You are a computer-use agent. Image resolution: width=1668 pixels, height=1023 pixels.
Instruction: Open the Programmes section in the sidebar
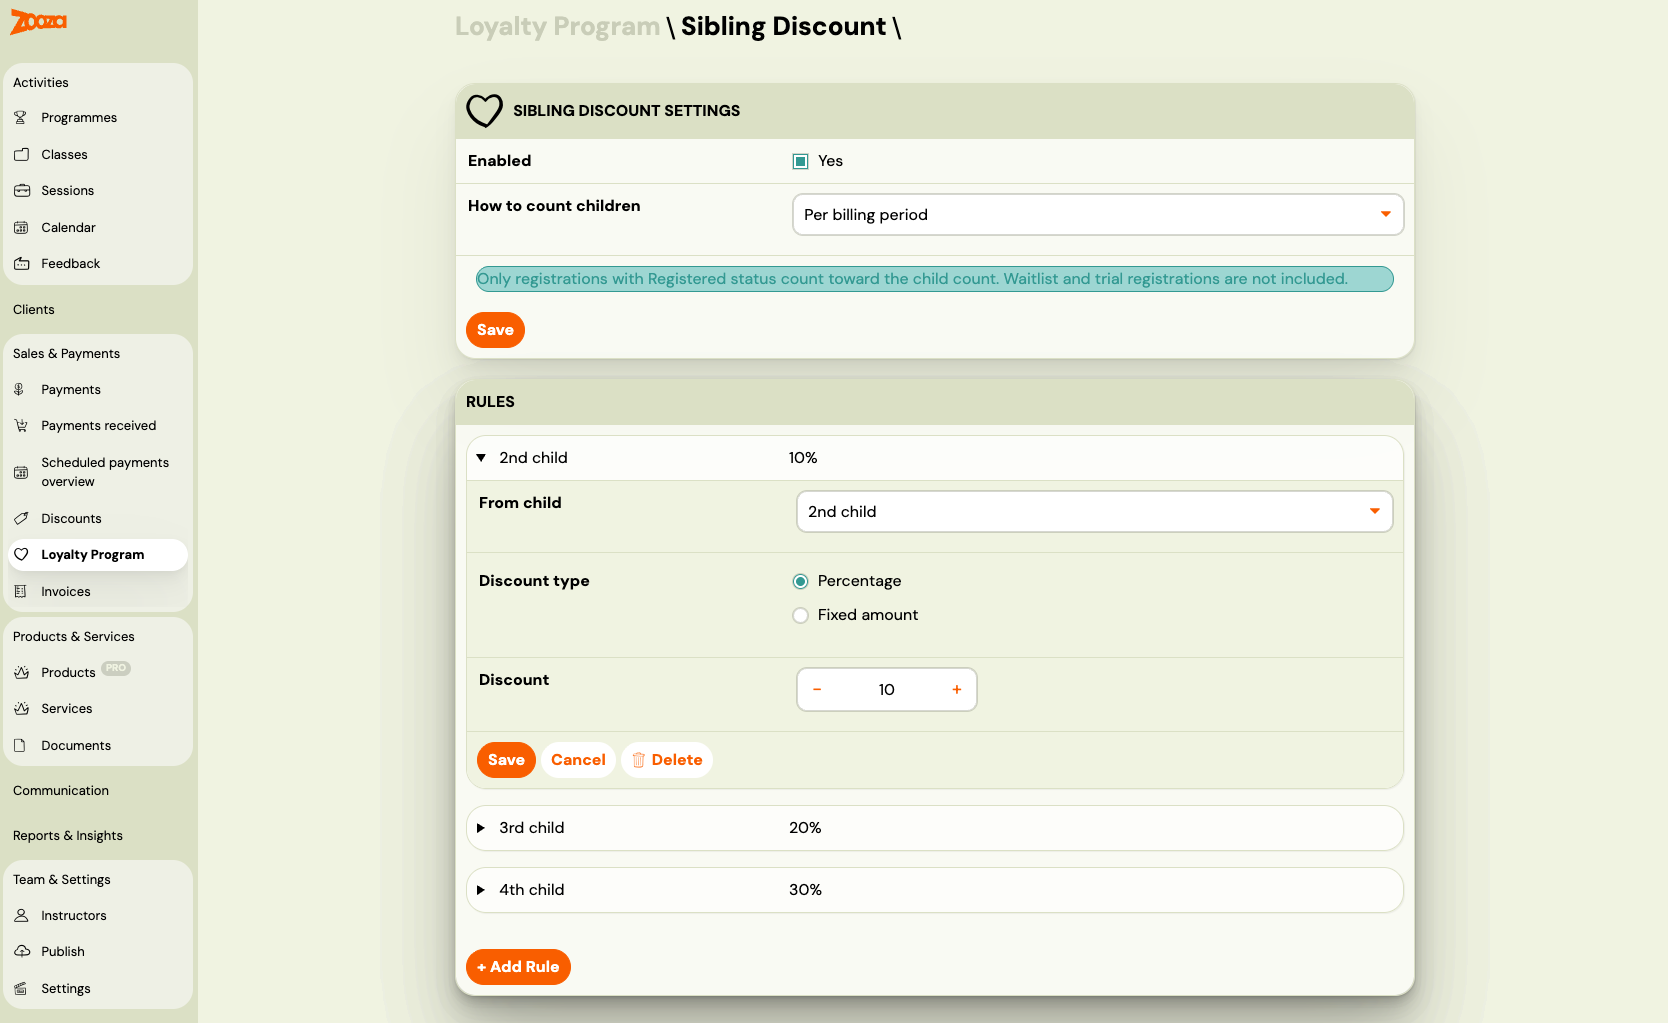click(78, 117)
